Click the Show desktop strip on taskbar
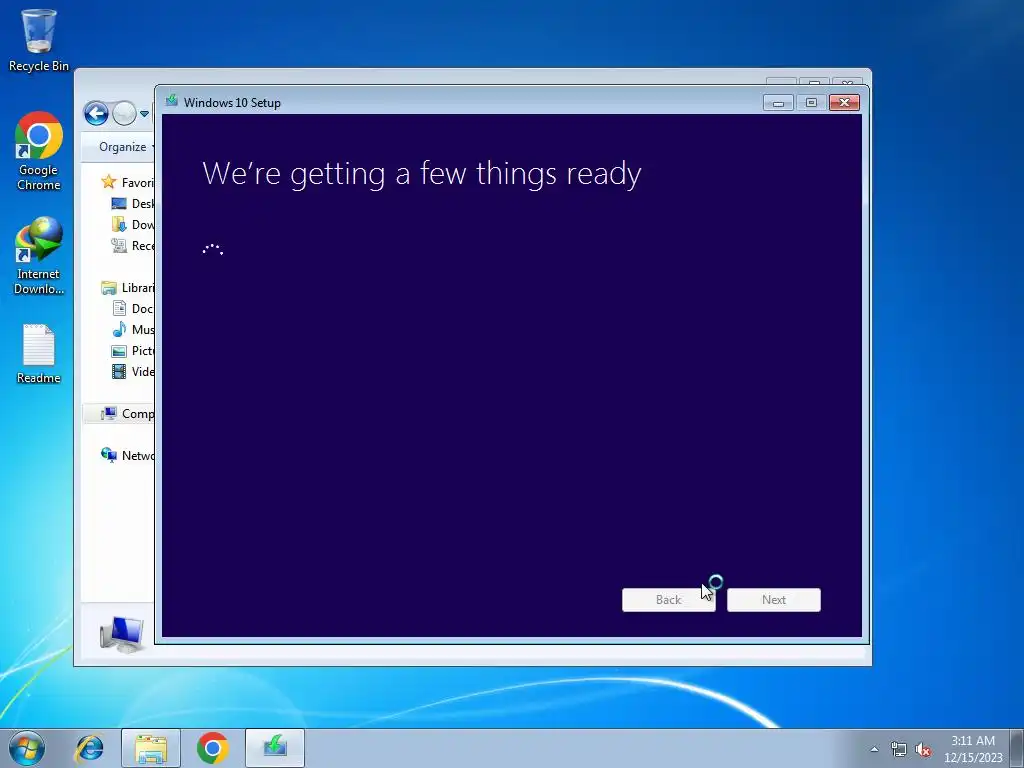 coord(1017,748)
